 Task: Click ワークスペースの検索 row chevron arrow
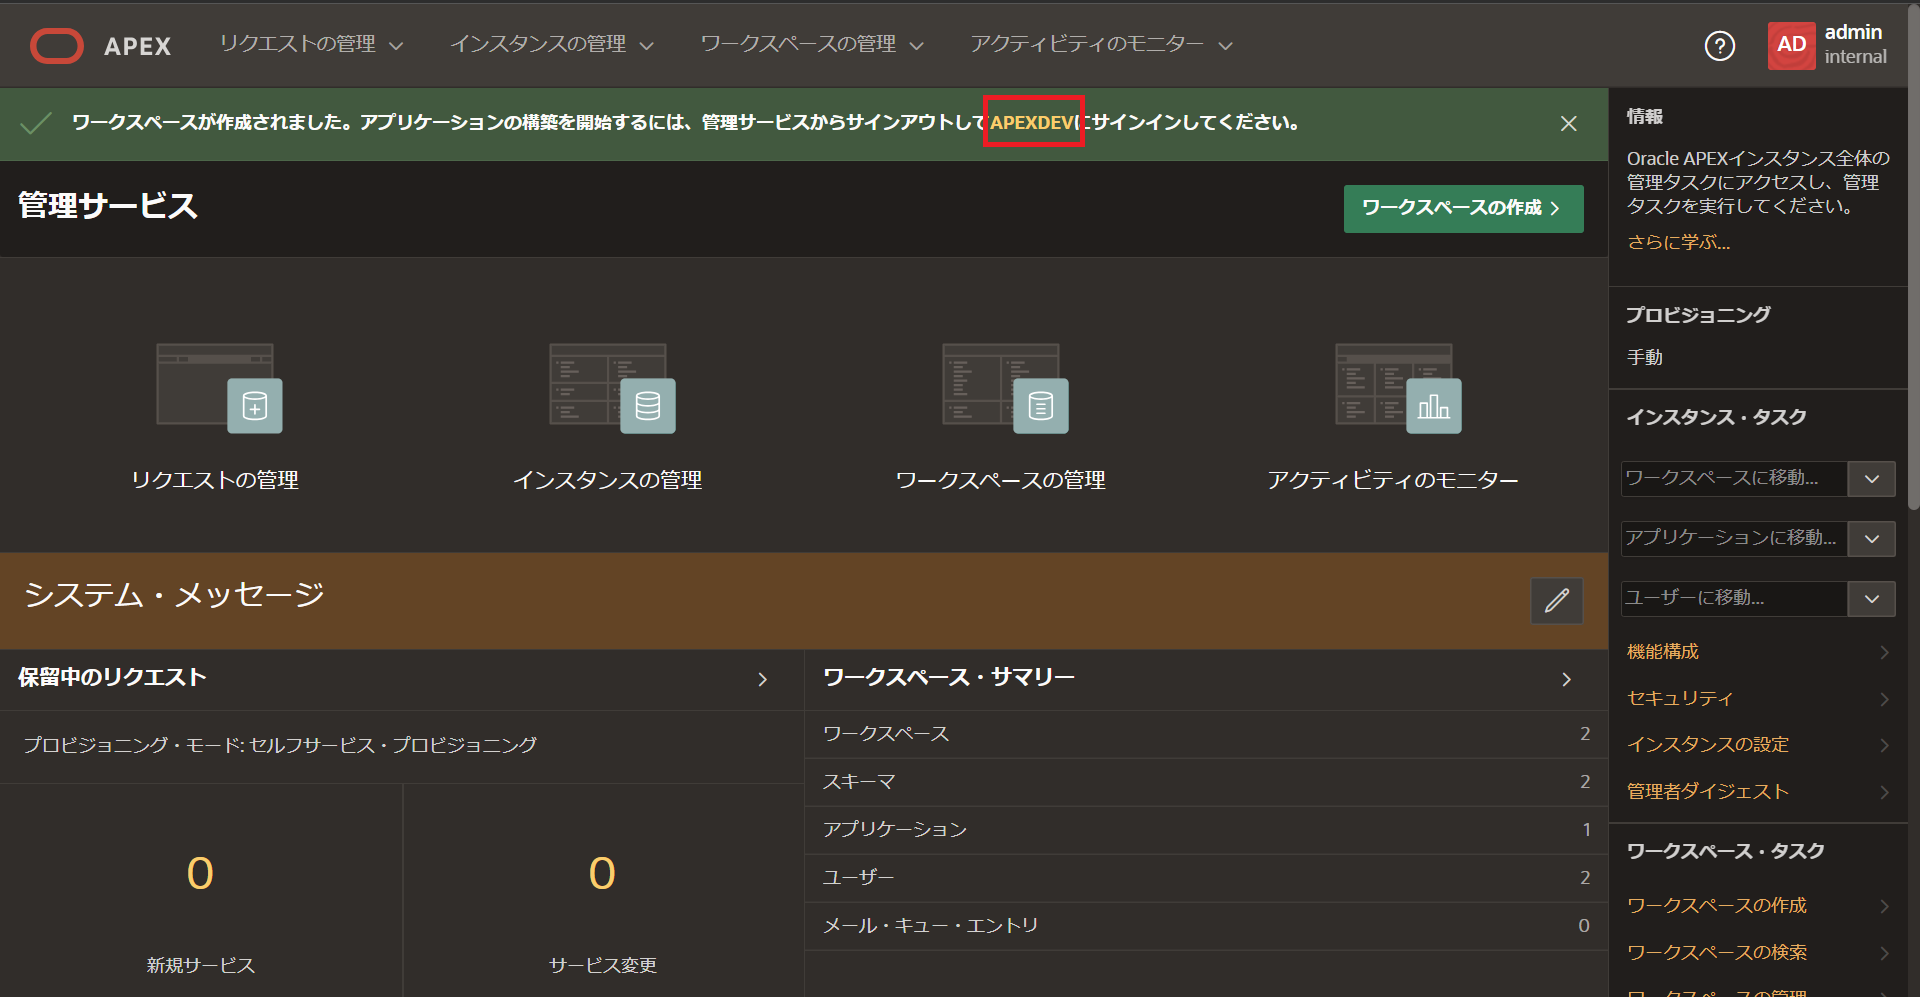click(x=1884, y=953)
